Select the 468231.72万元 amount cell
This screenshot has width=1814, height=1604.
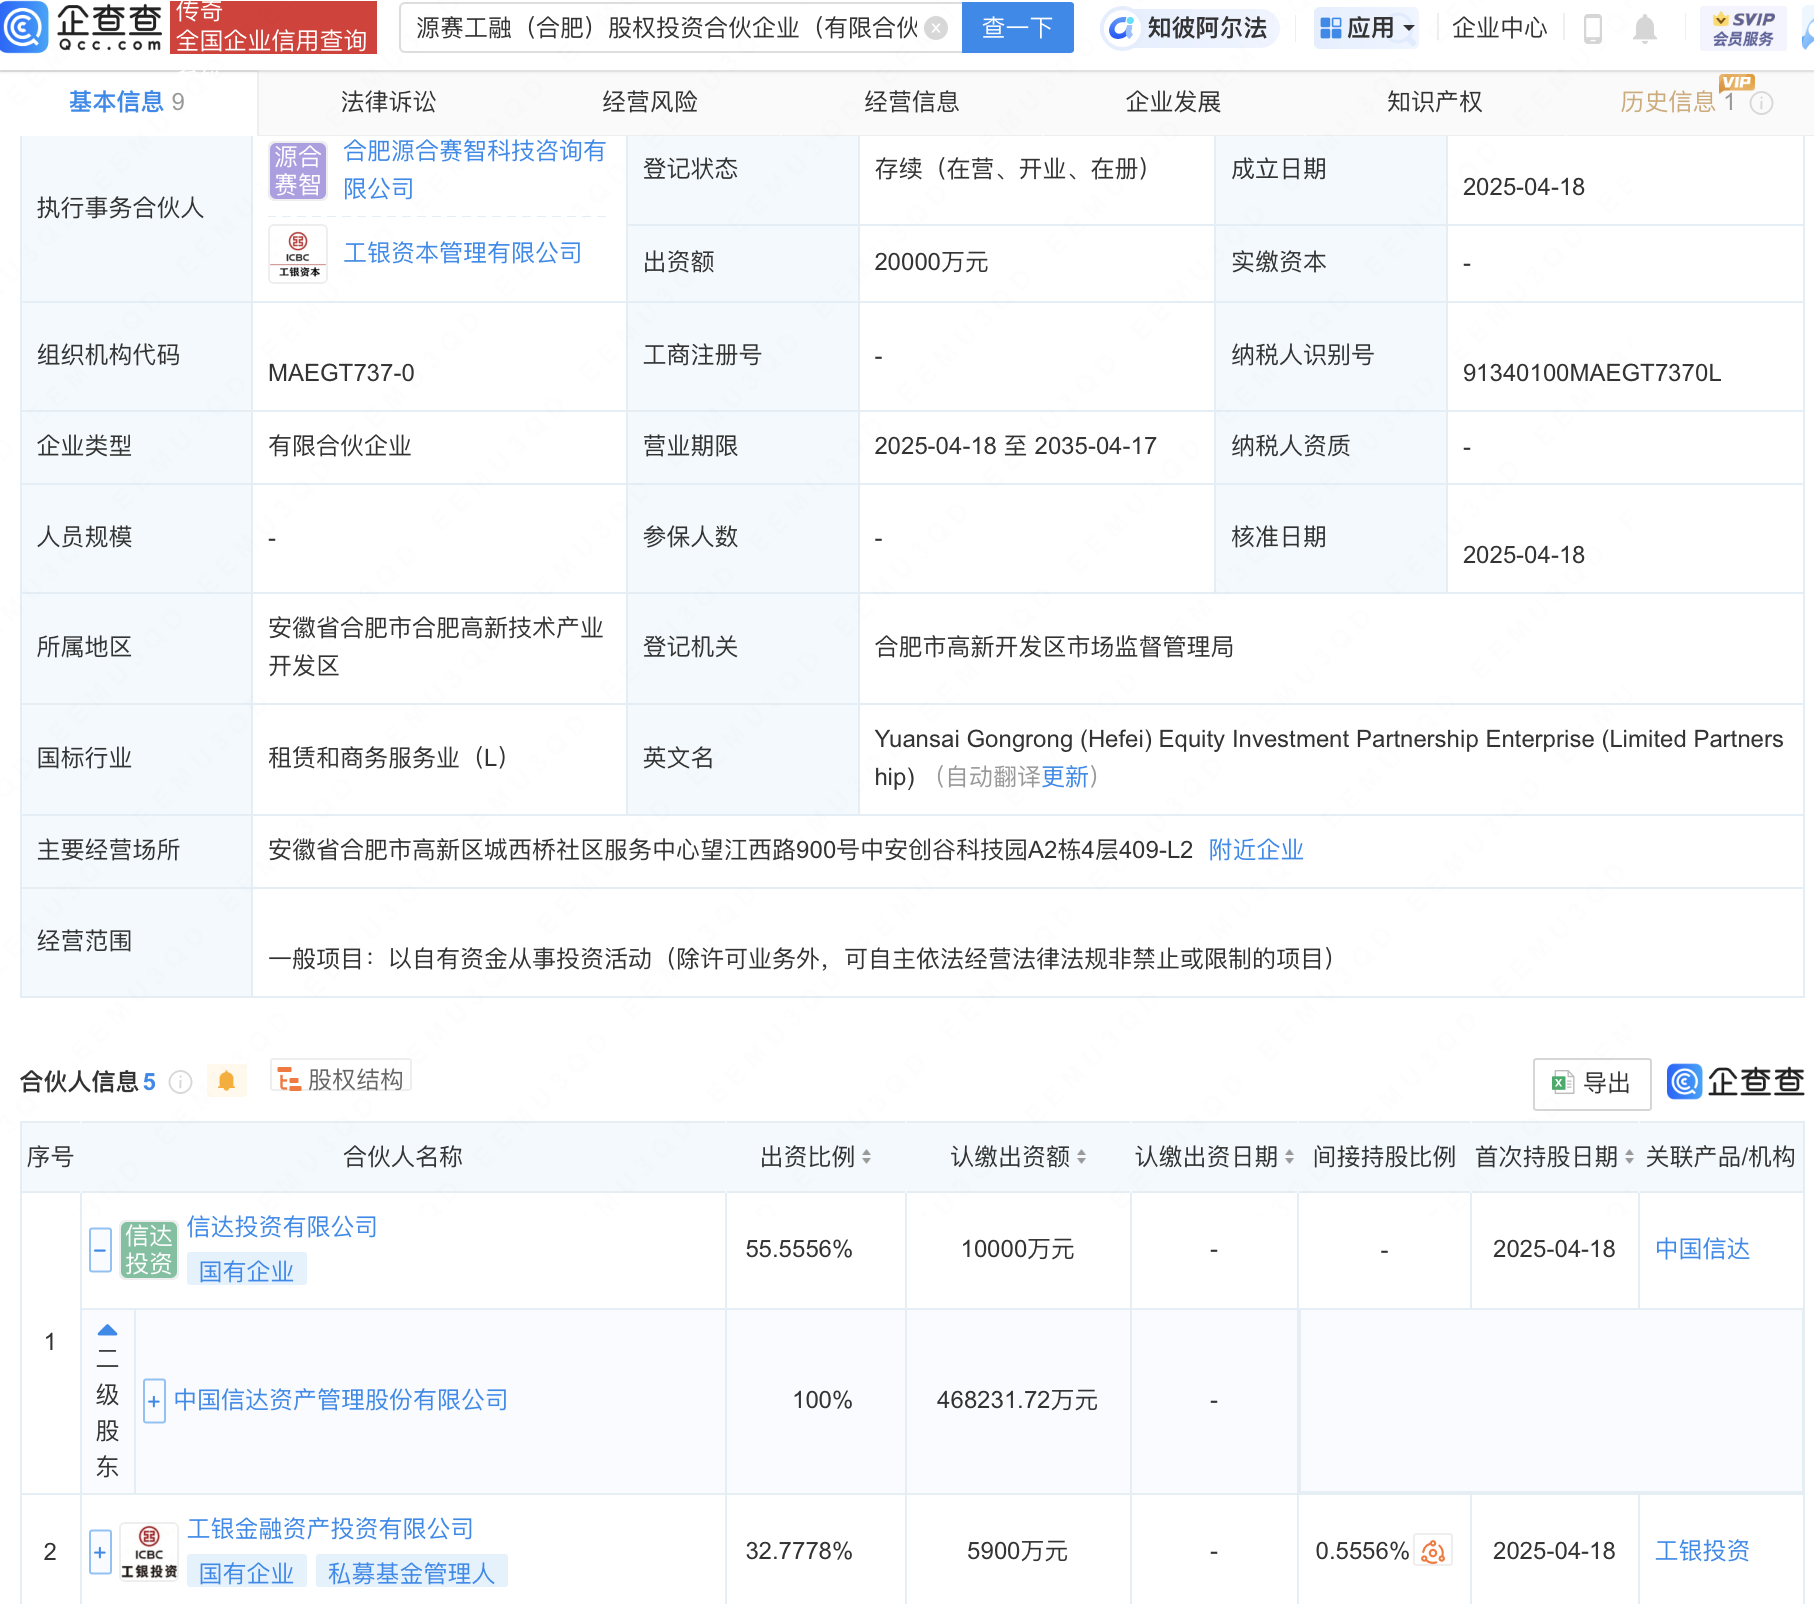point(1017,1400)
